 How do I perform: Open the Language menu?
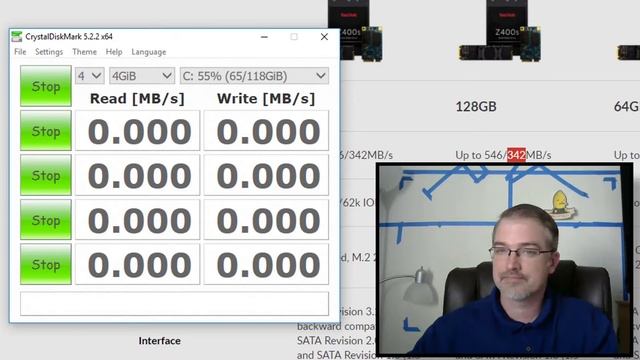pos(149,52)
